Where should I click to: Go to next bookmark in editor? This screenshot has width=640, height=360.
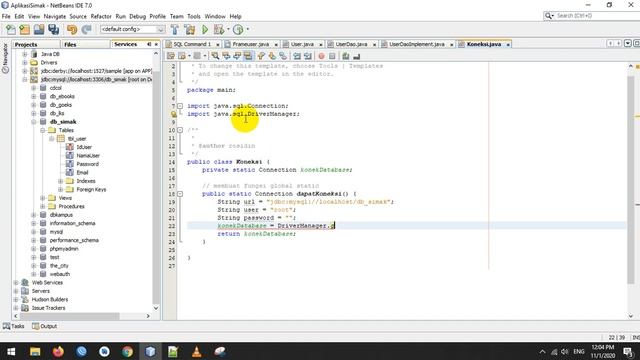[272, 56]
